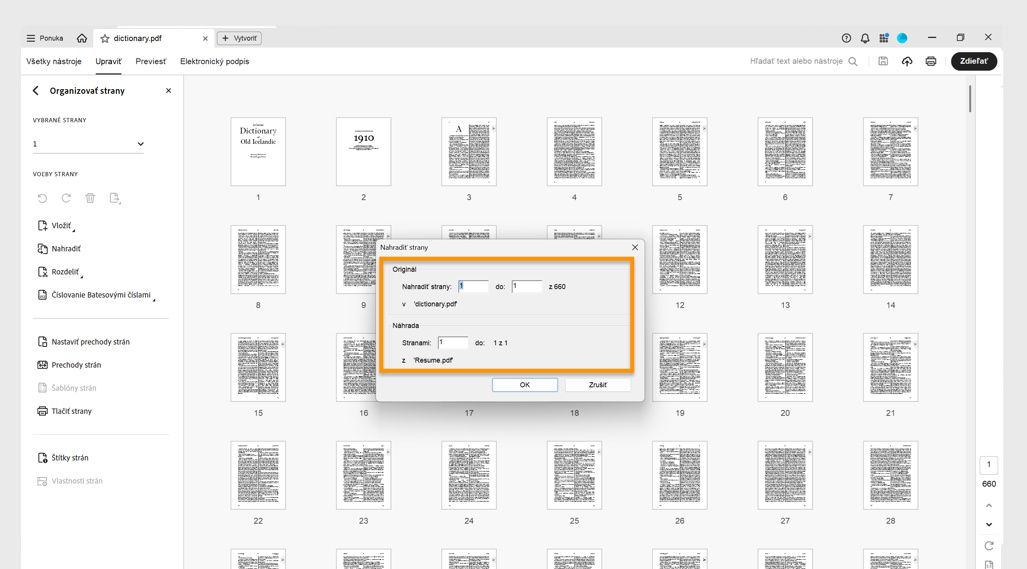Close the Organizovať strany panel
This screenshot has height=569, width=1027.
click(168, 90)
